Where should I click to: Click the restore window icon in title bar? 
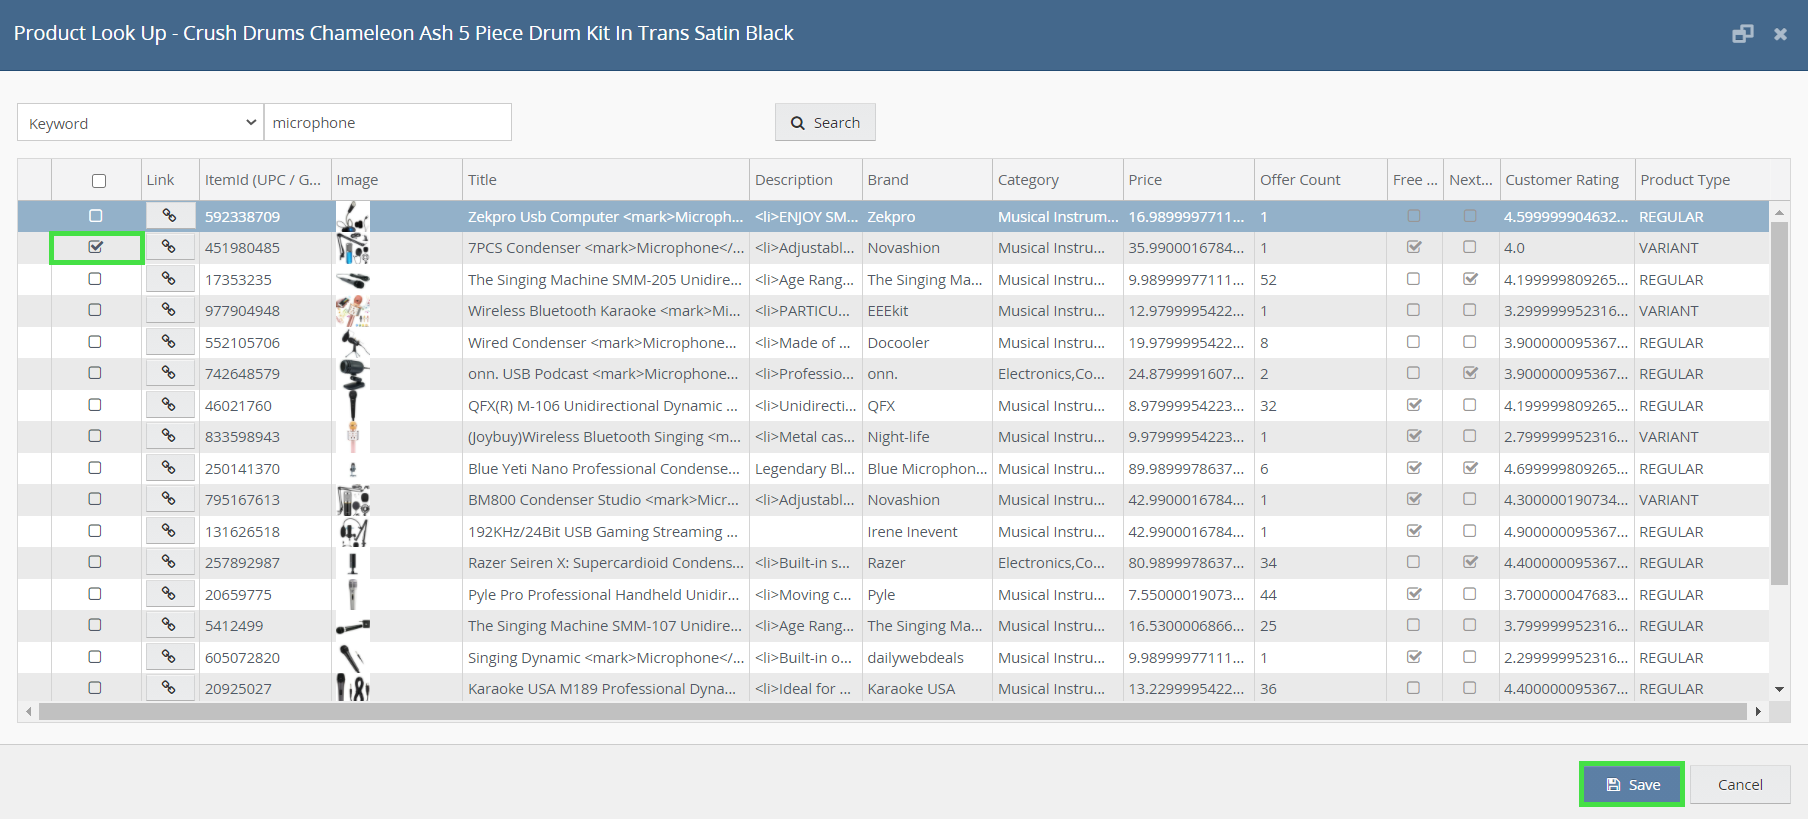coord(1742,34)
